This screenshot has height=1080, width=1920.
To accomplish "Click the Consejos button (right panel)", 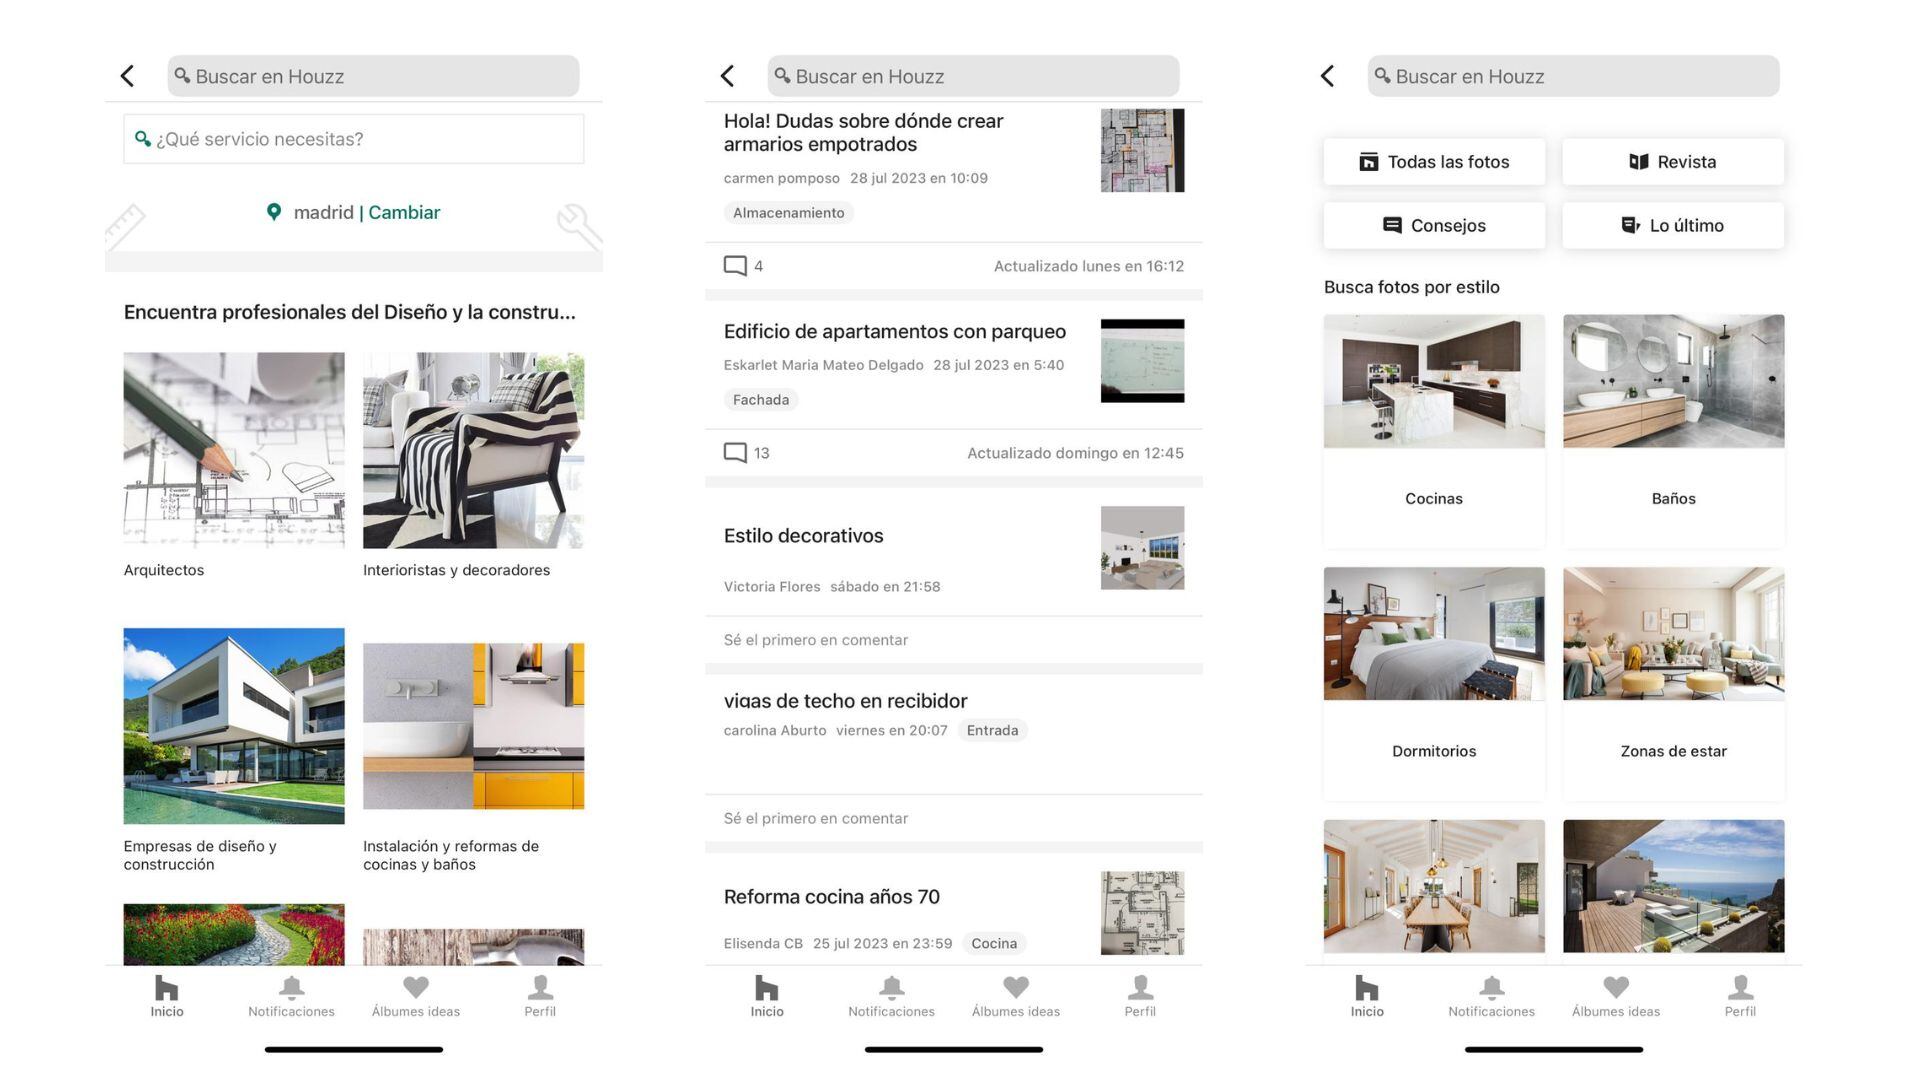I will pos(1433,225).
